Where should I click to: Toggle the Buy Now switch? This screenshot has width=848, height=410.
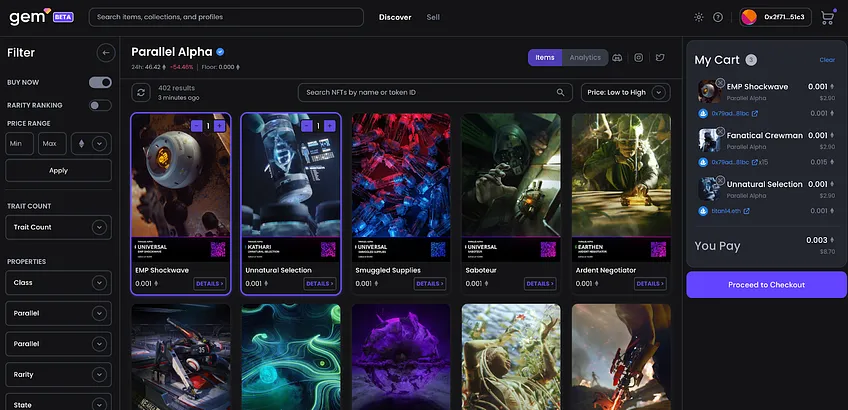point(100,82)
